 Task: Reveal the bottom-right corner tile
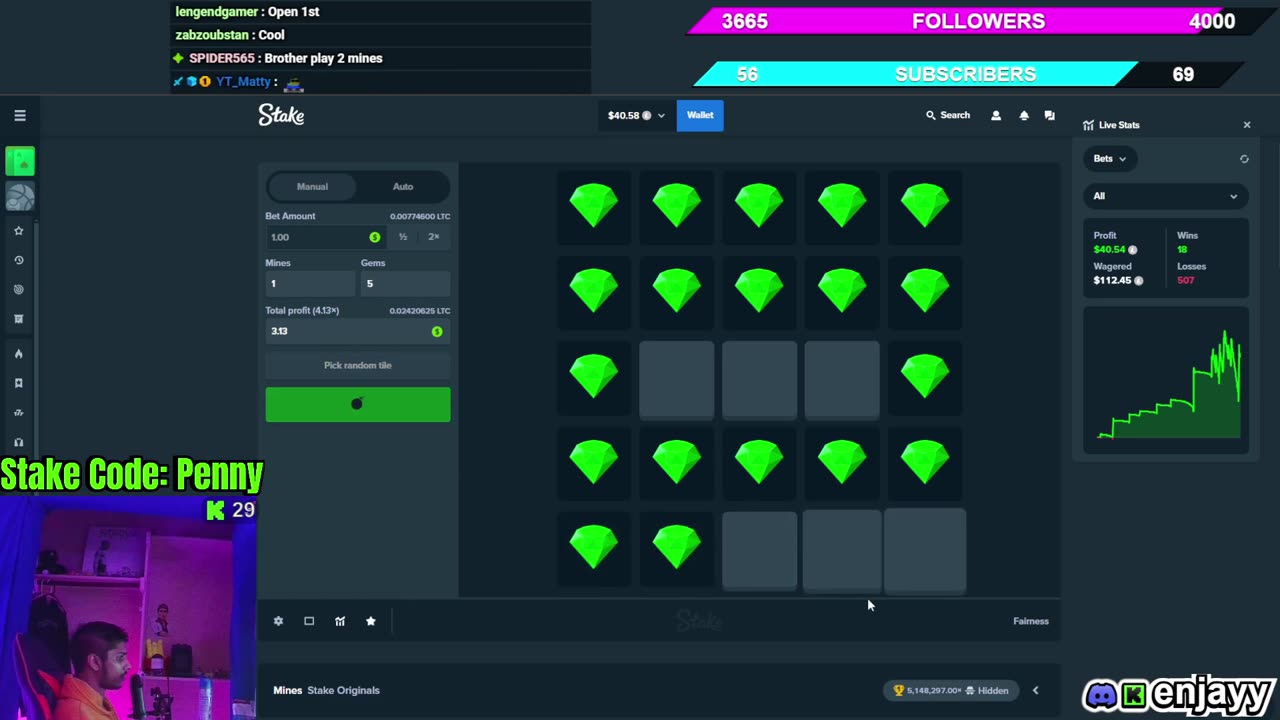click(925, 550)
